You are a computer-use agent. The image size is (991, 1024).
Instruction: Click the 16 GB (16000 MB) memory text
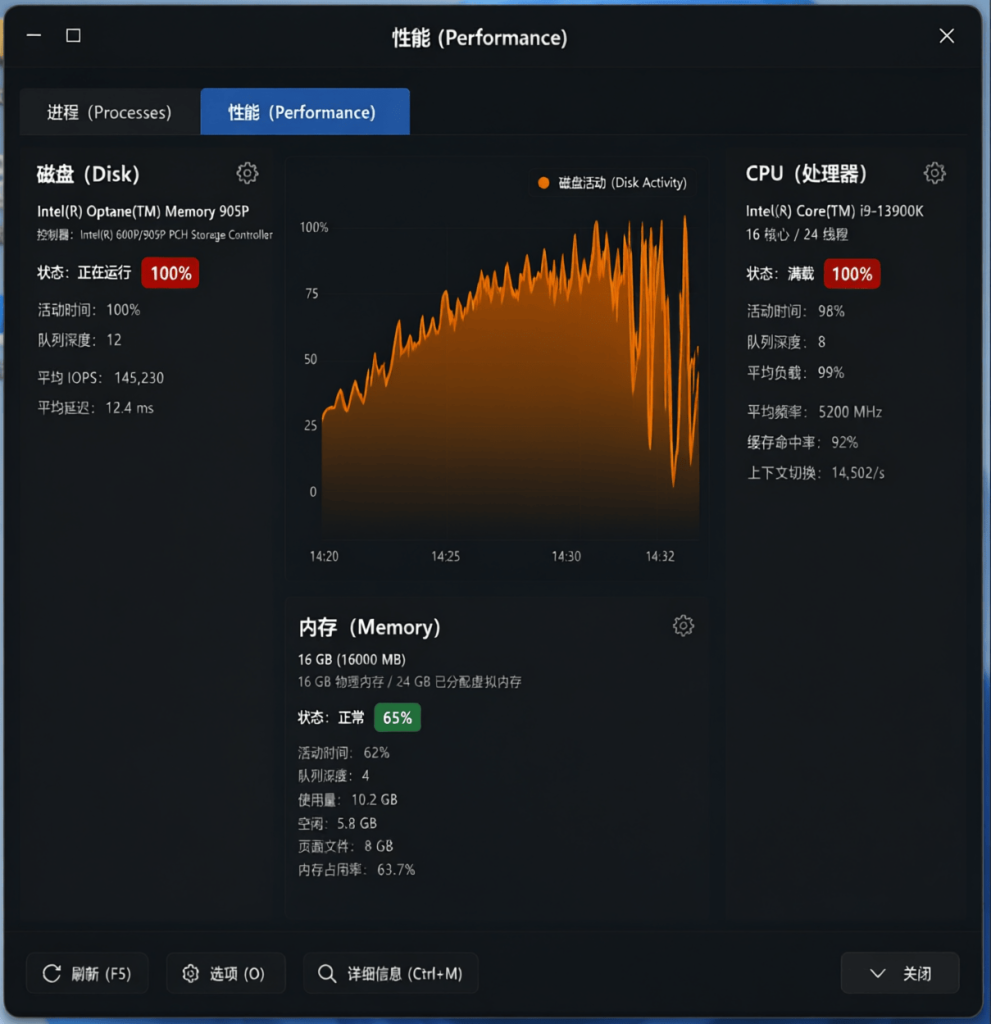pos(351,660)
